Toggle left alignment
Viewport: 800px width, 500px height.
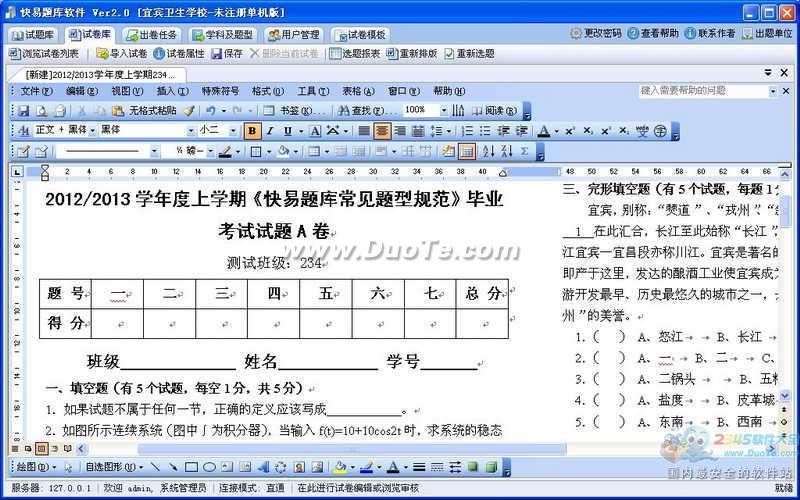pos(364,131)
